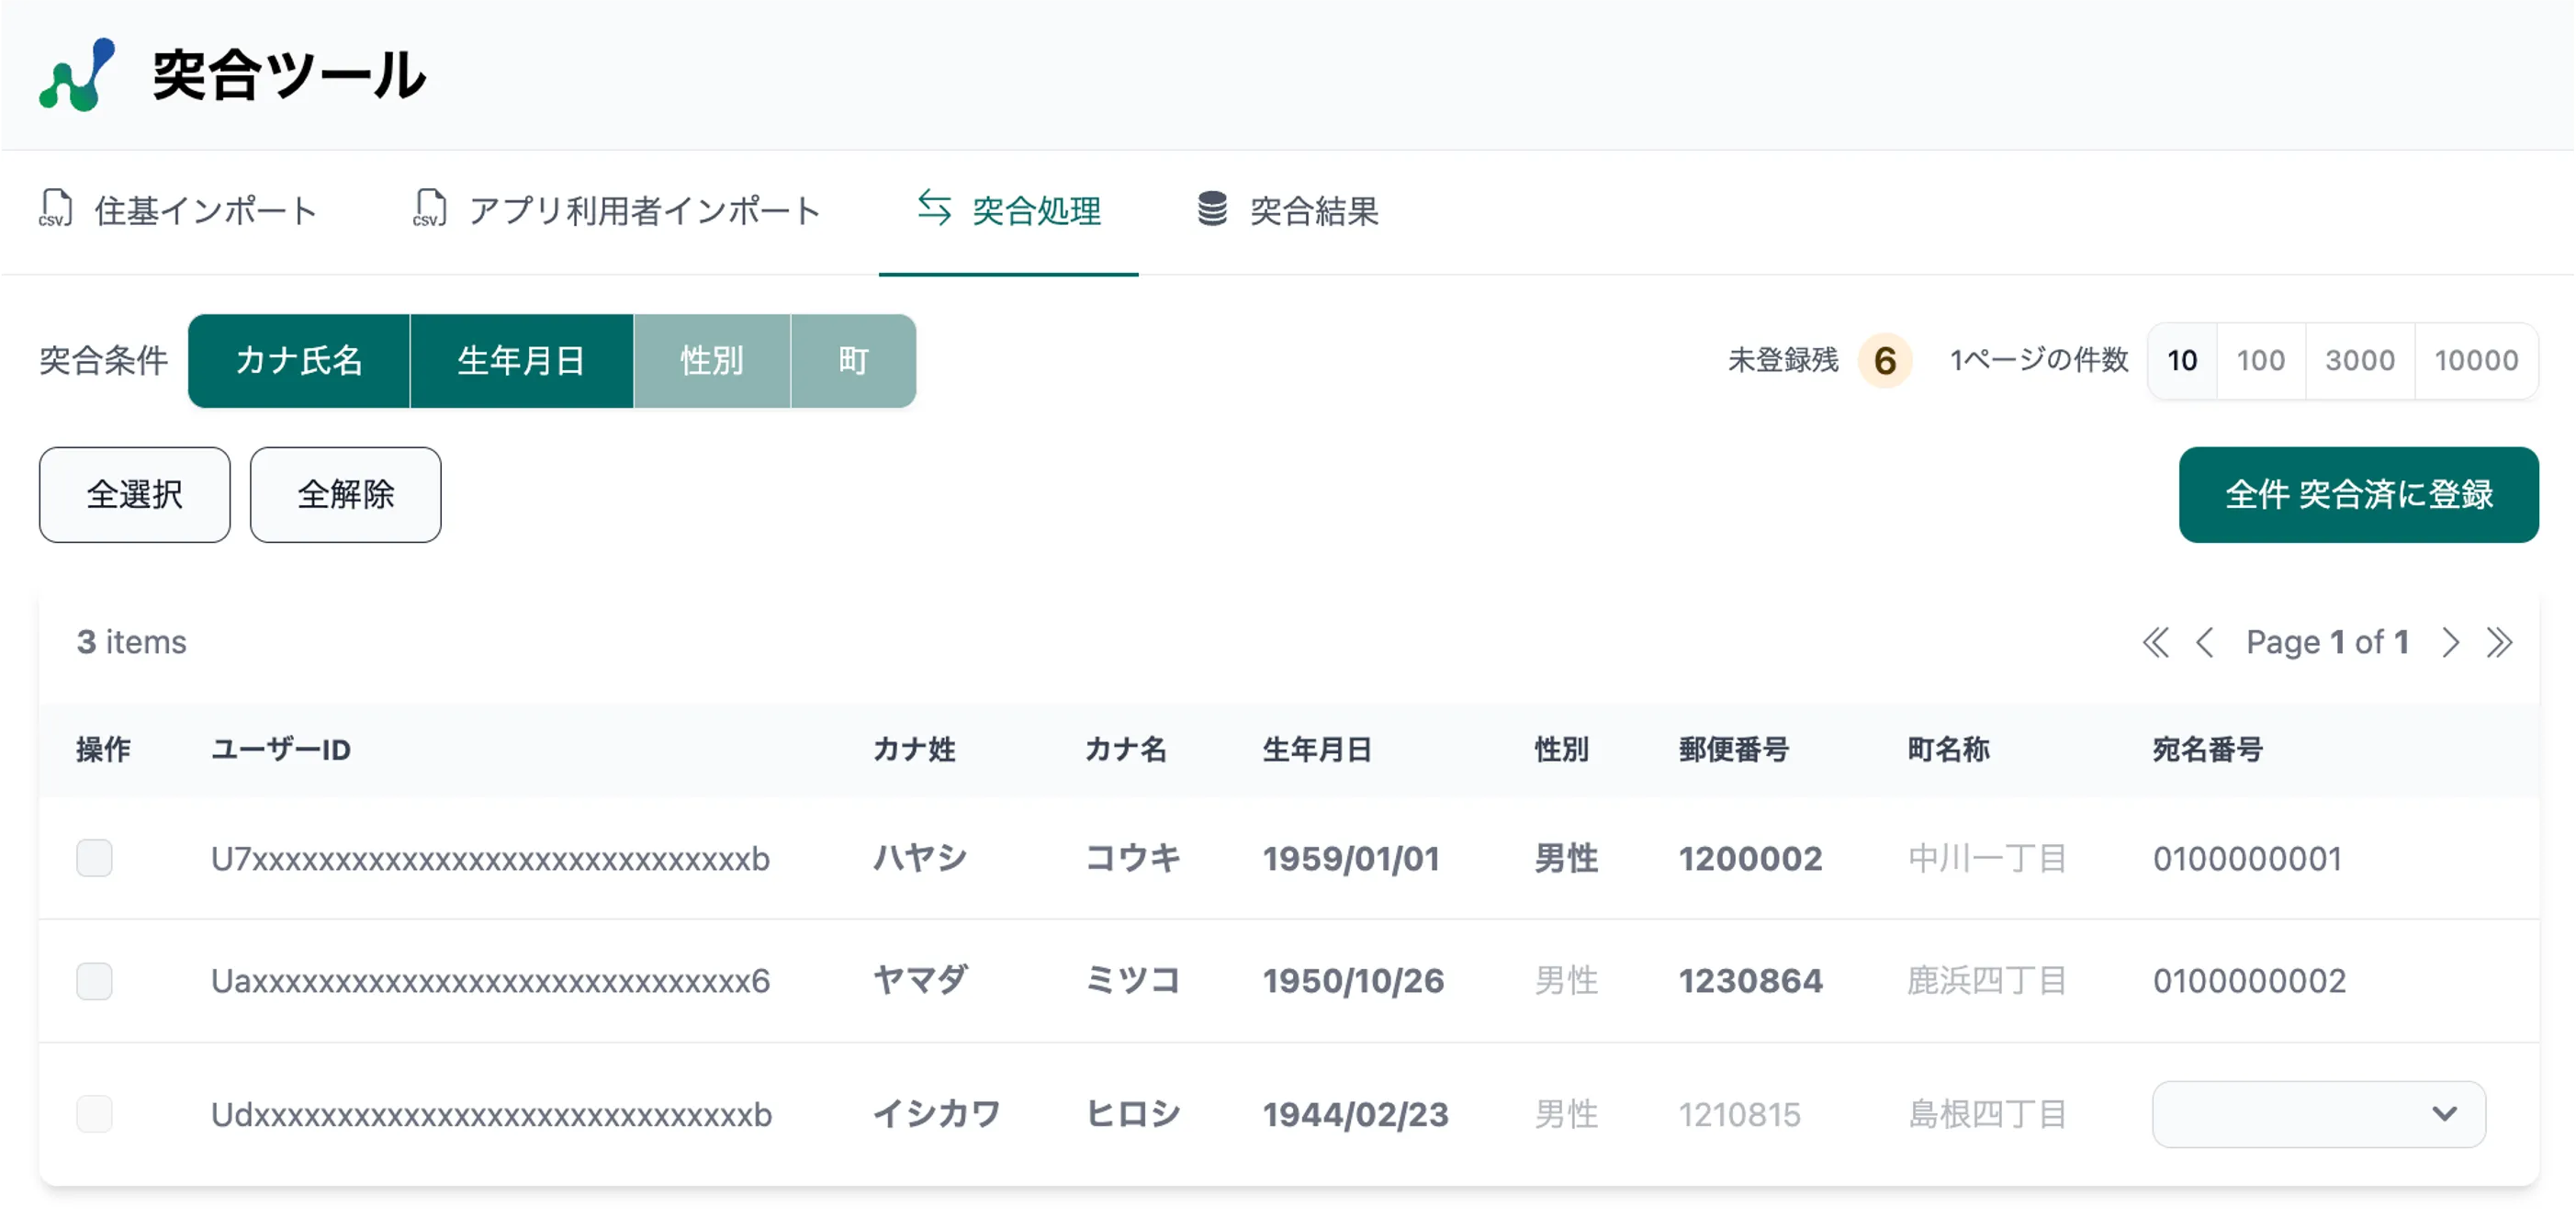Set items per page to 100
2576x1229 pixels.
2260,361
